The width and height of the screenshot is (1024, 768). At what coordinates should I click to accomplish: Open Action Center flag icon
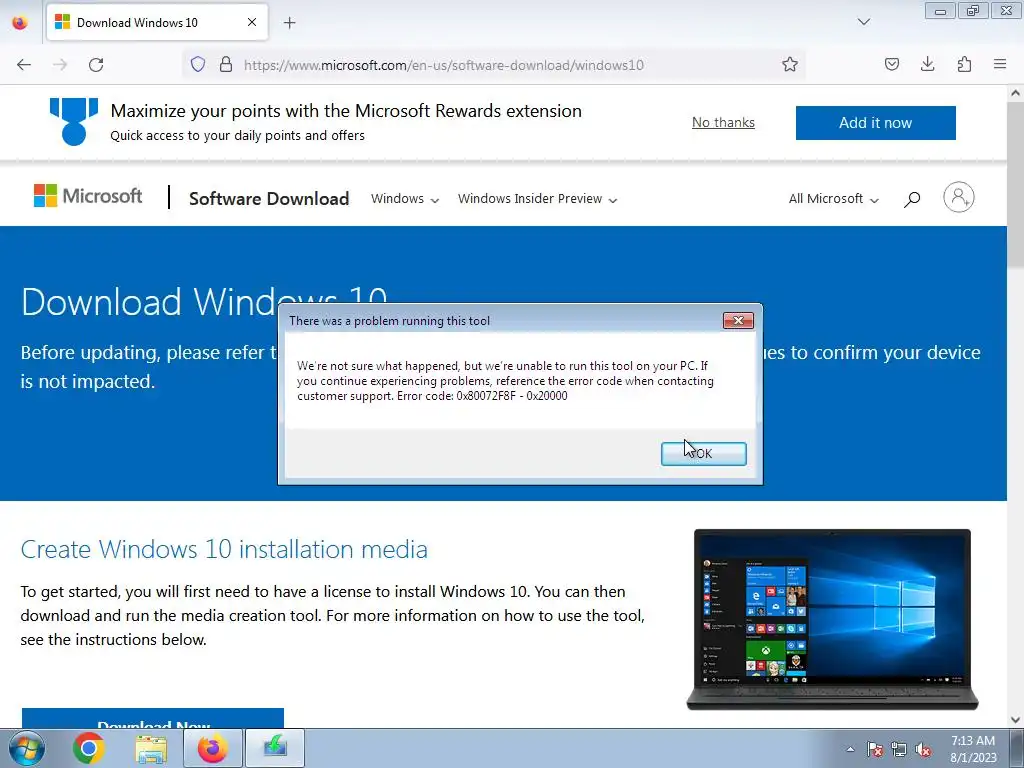[874, 749]
